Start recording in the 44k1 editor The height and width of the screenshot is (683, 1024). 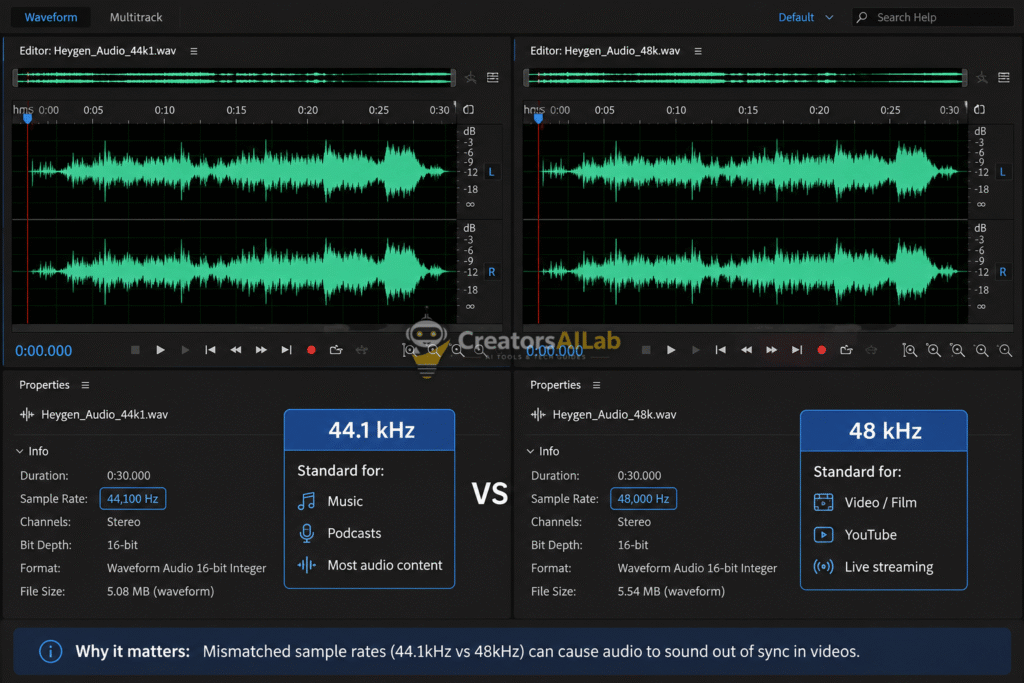(x=312, y=350)
